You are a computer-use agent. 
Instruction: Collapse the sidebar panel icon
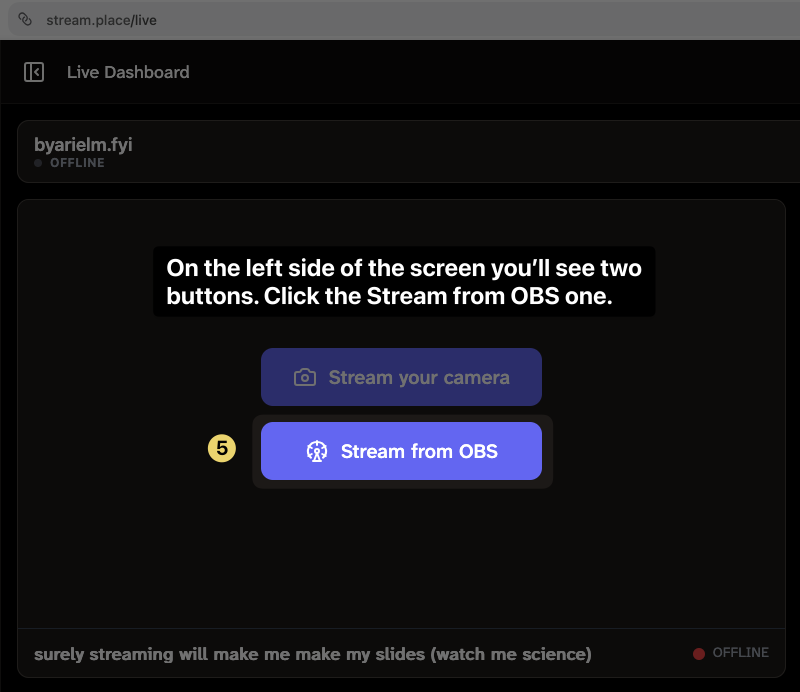34,72
